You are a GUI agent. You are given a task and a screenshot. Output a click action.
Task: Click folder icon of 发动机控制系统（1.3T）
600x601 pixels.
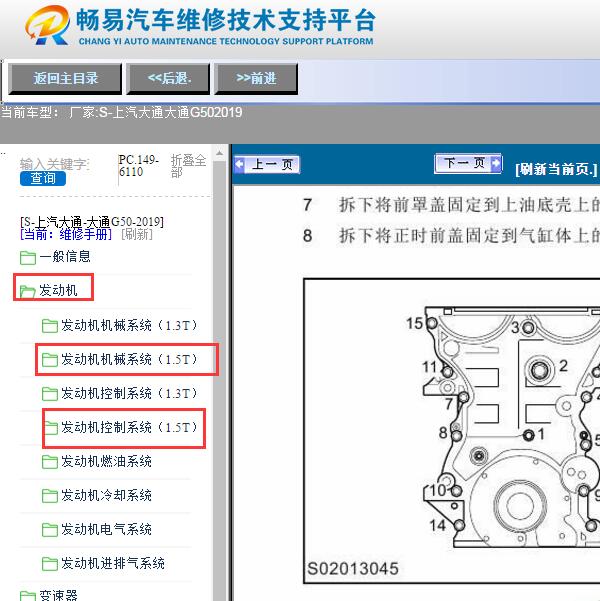[50, 394]
